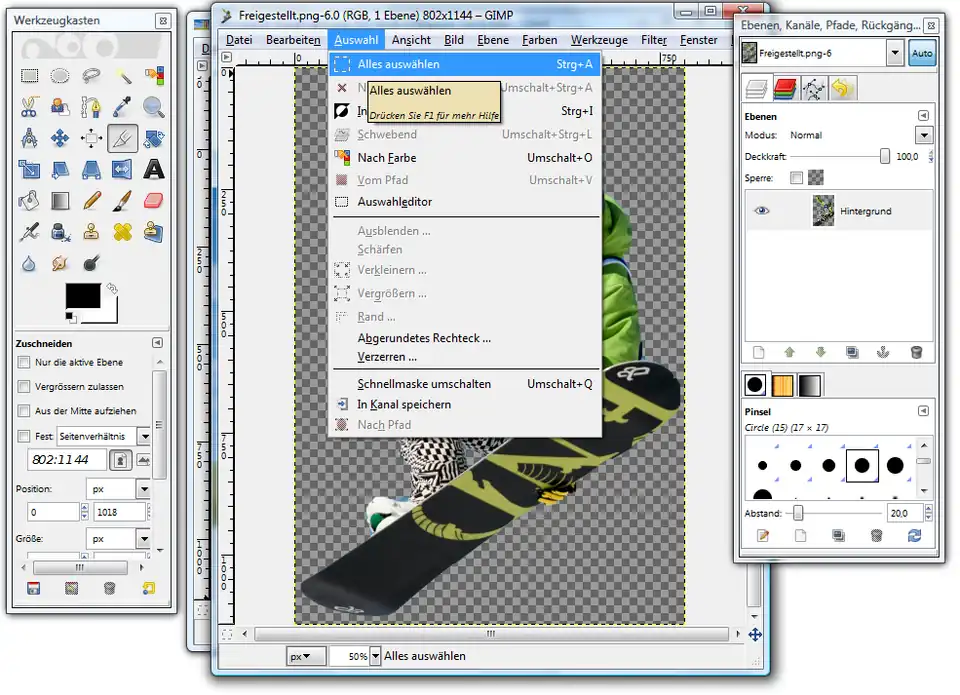960x695 pixels.
Task: Click the black foreground color swatch
Action: (82, 297)
